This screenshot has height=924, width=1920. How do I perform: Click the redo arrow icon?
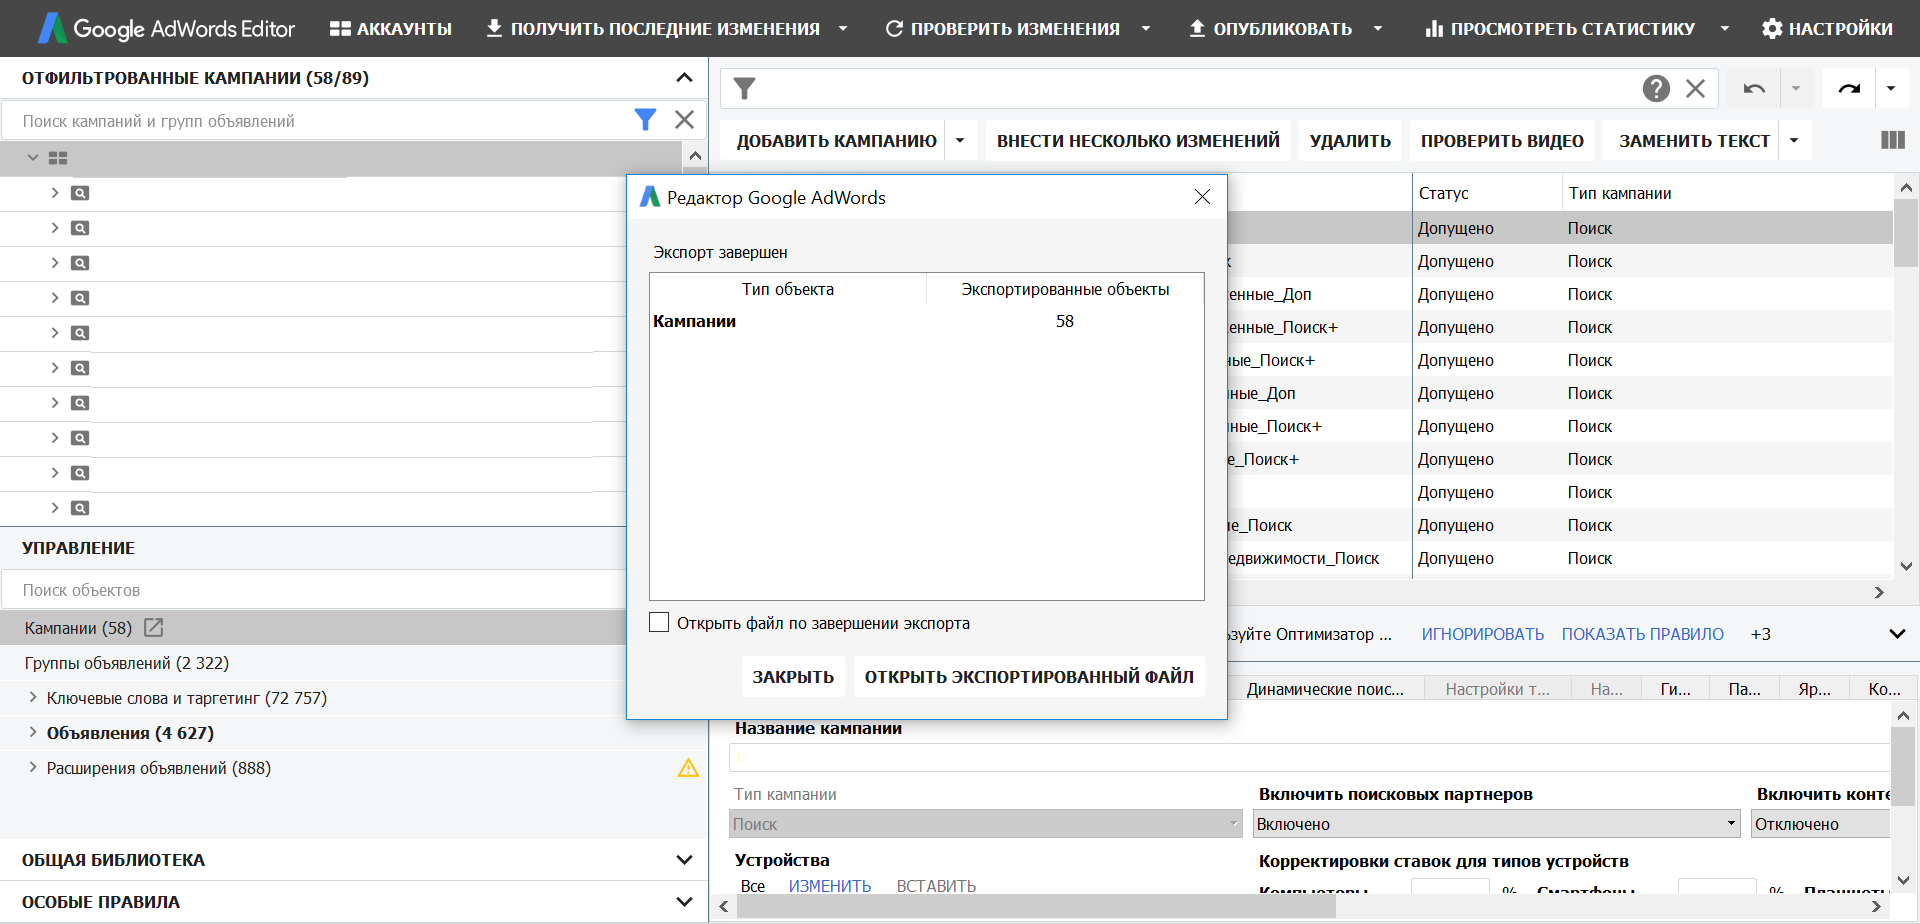point(1849,89)
